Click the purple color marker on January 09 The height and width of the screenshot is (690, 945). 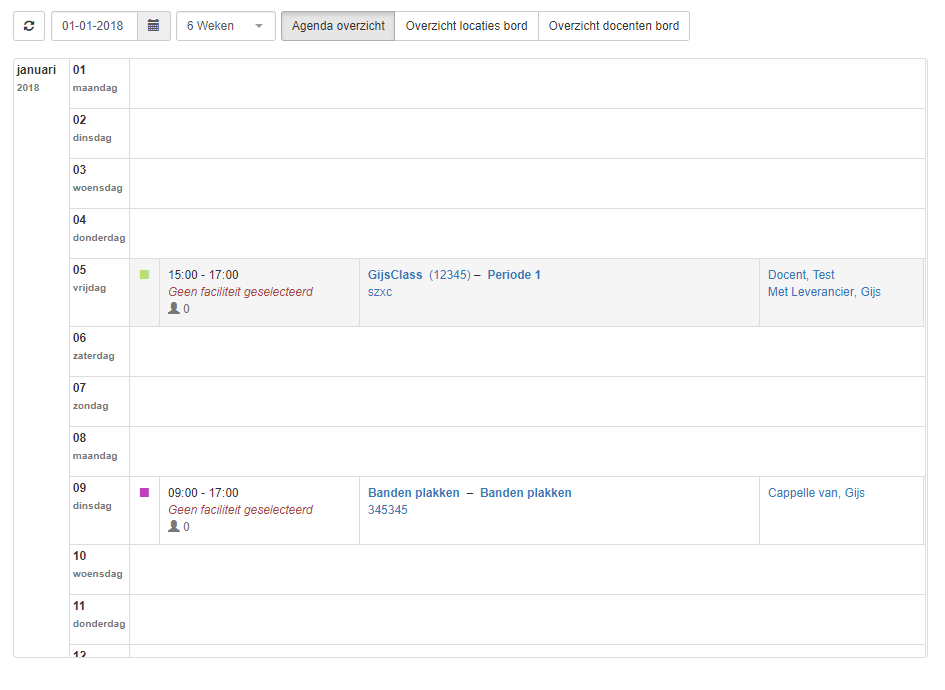pyautogui.click(x=144, y=492)
